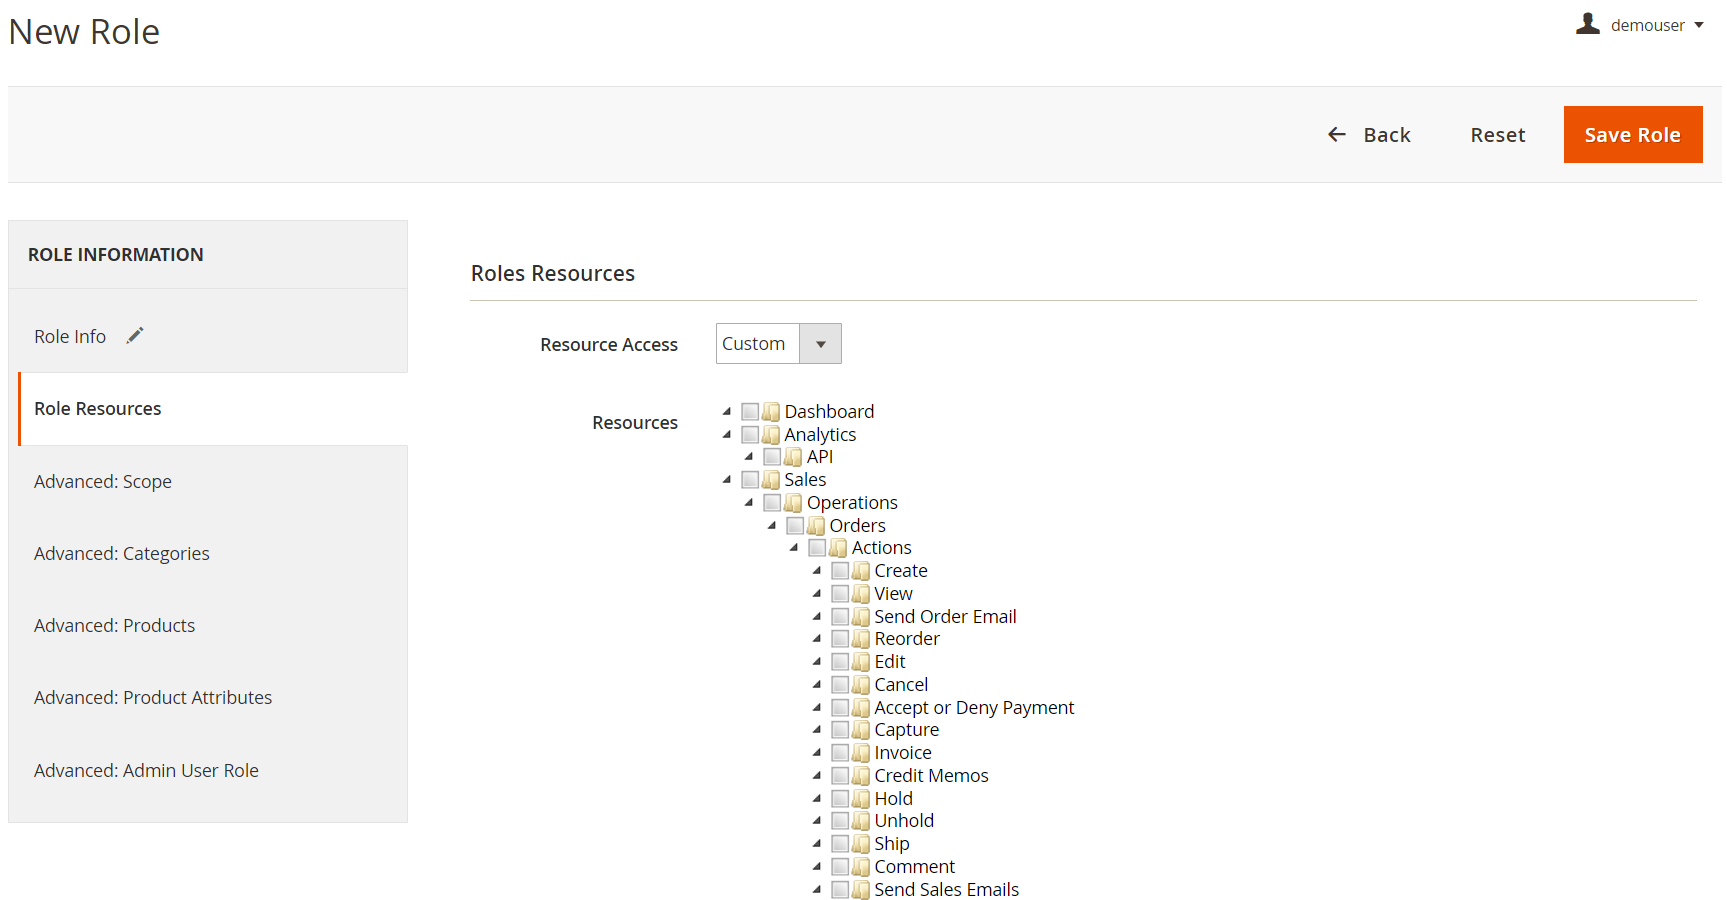Click the Actions folder icon
The image size is (1727, 900).
pyautogui.click(x=838, y=548)
